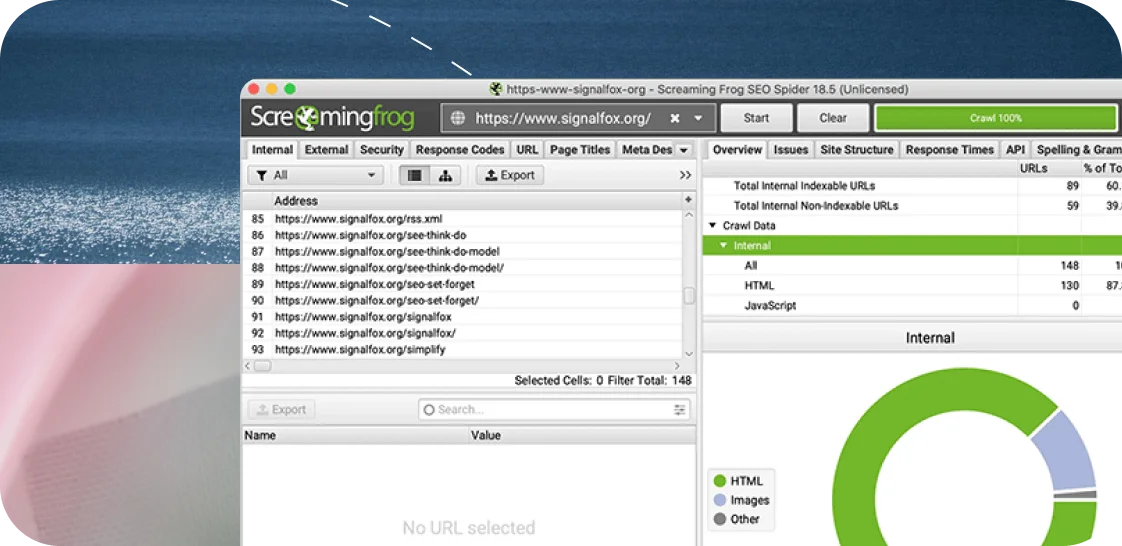Switch to list view mode
Screen dimensions: 1122x546
pos(414,175)
